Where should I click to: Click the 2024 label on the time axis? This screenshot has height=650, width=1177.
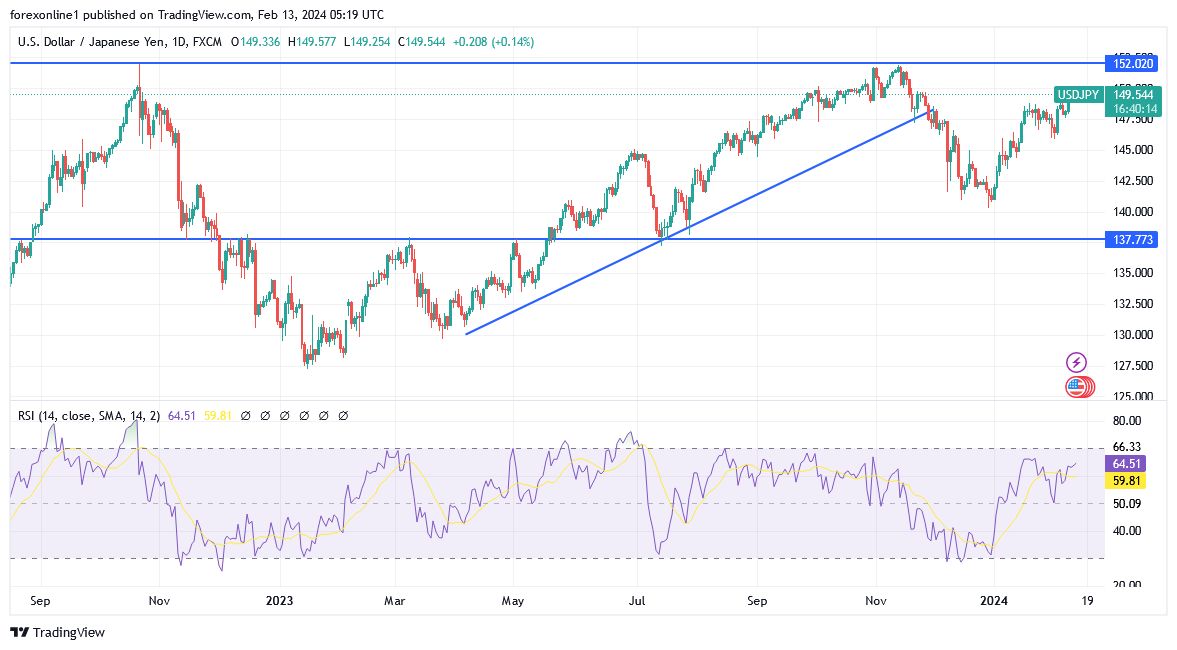coord(995,601)
